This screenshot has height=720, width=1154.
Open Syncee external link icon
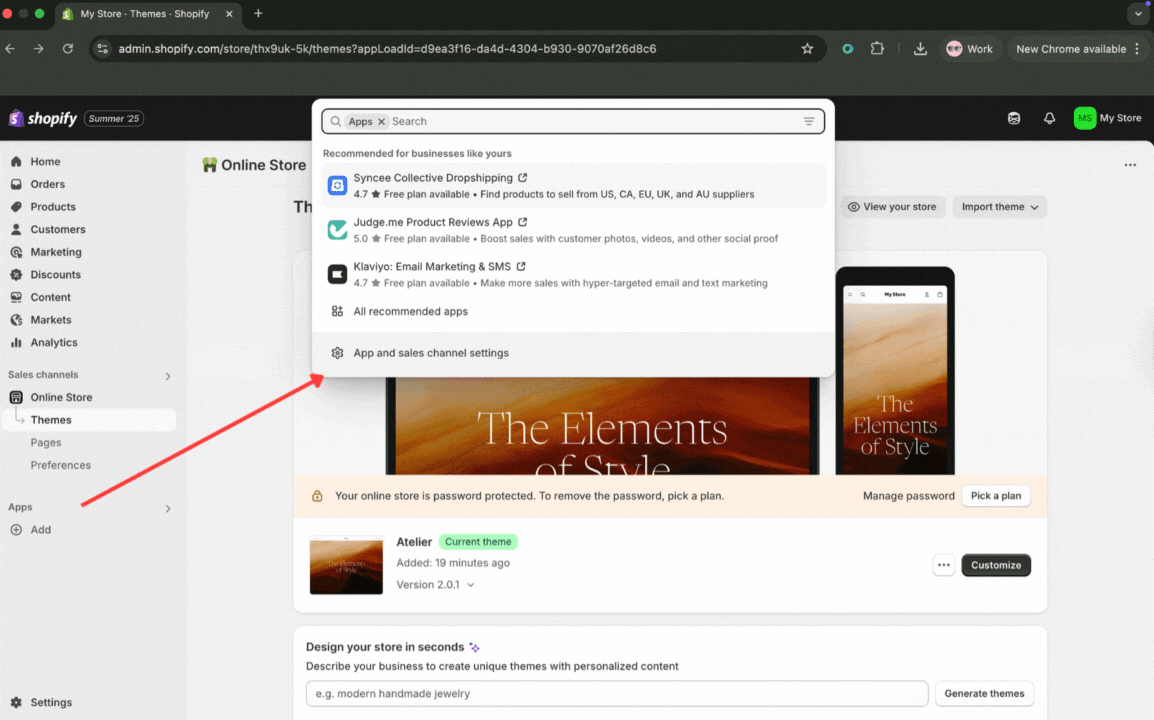click(x=523, y=177)
